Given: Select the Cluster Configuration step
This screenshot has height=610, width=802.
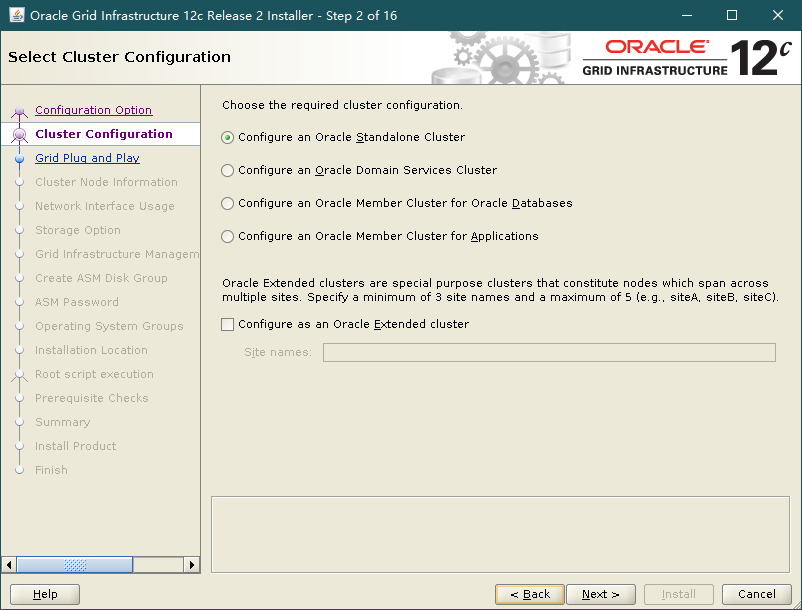Looking at the screenshot, I should point(104,134).
